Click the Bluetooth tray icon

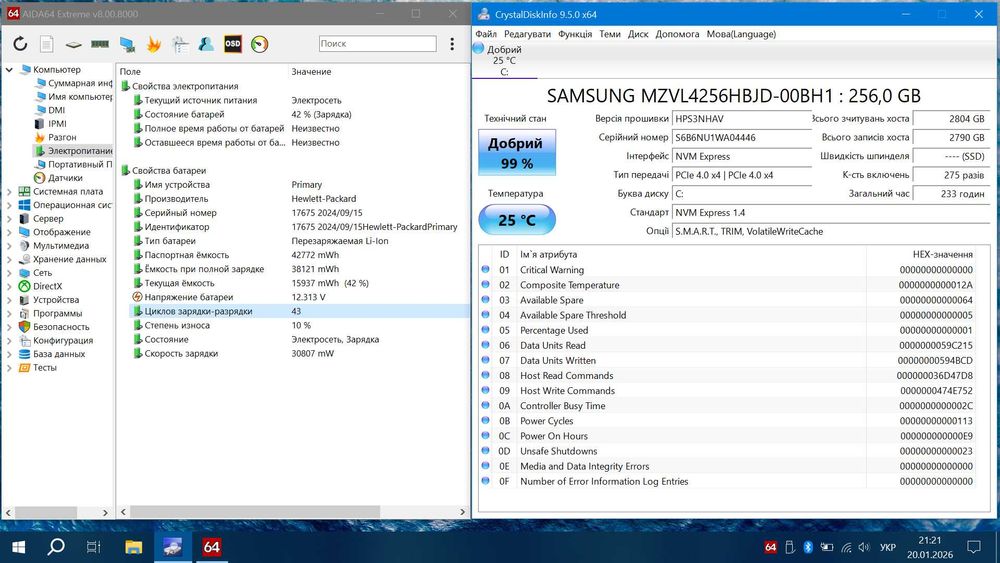coord(807,547)
